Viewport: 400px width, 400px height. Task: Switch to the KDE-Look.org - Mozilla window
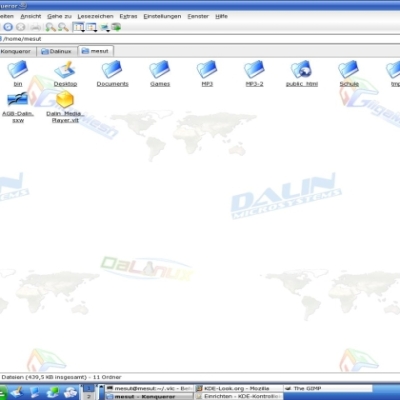239,388
